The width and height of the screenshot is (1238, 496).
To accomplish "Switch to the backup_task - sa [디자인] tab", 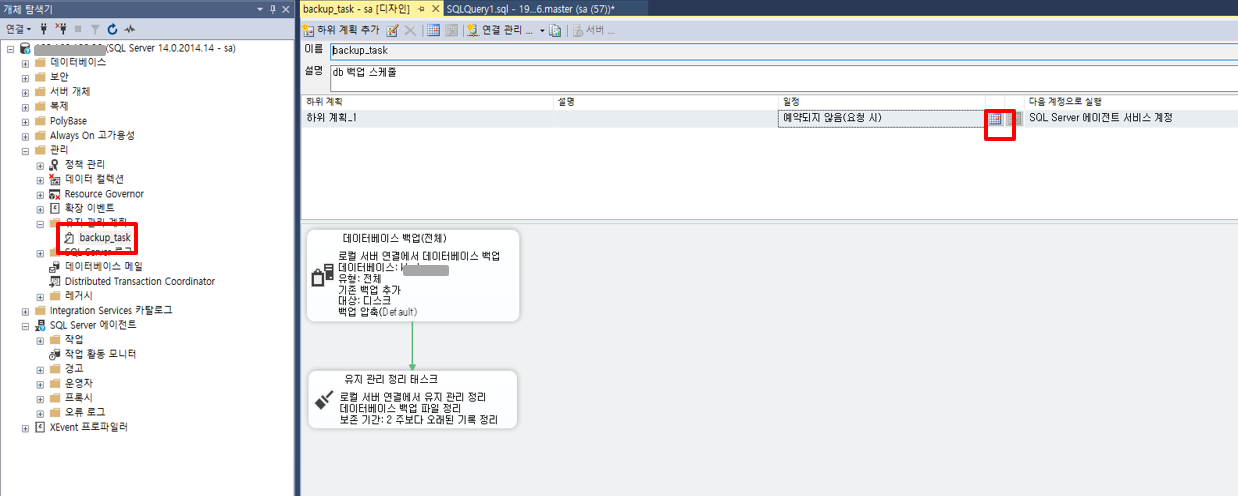I will (x=356, y=8).
